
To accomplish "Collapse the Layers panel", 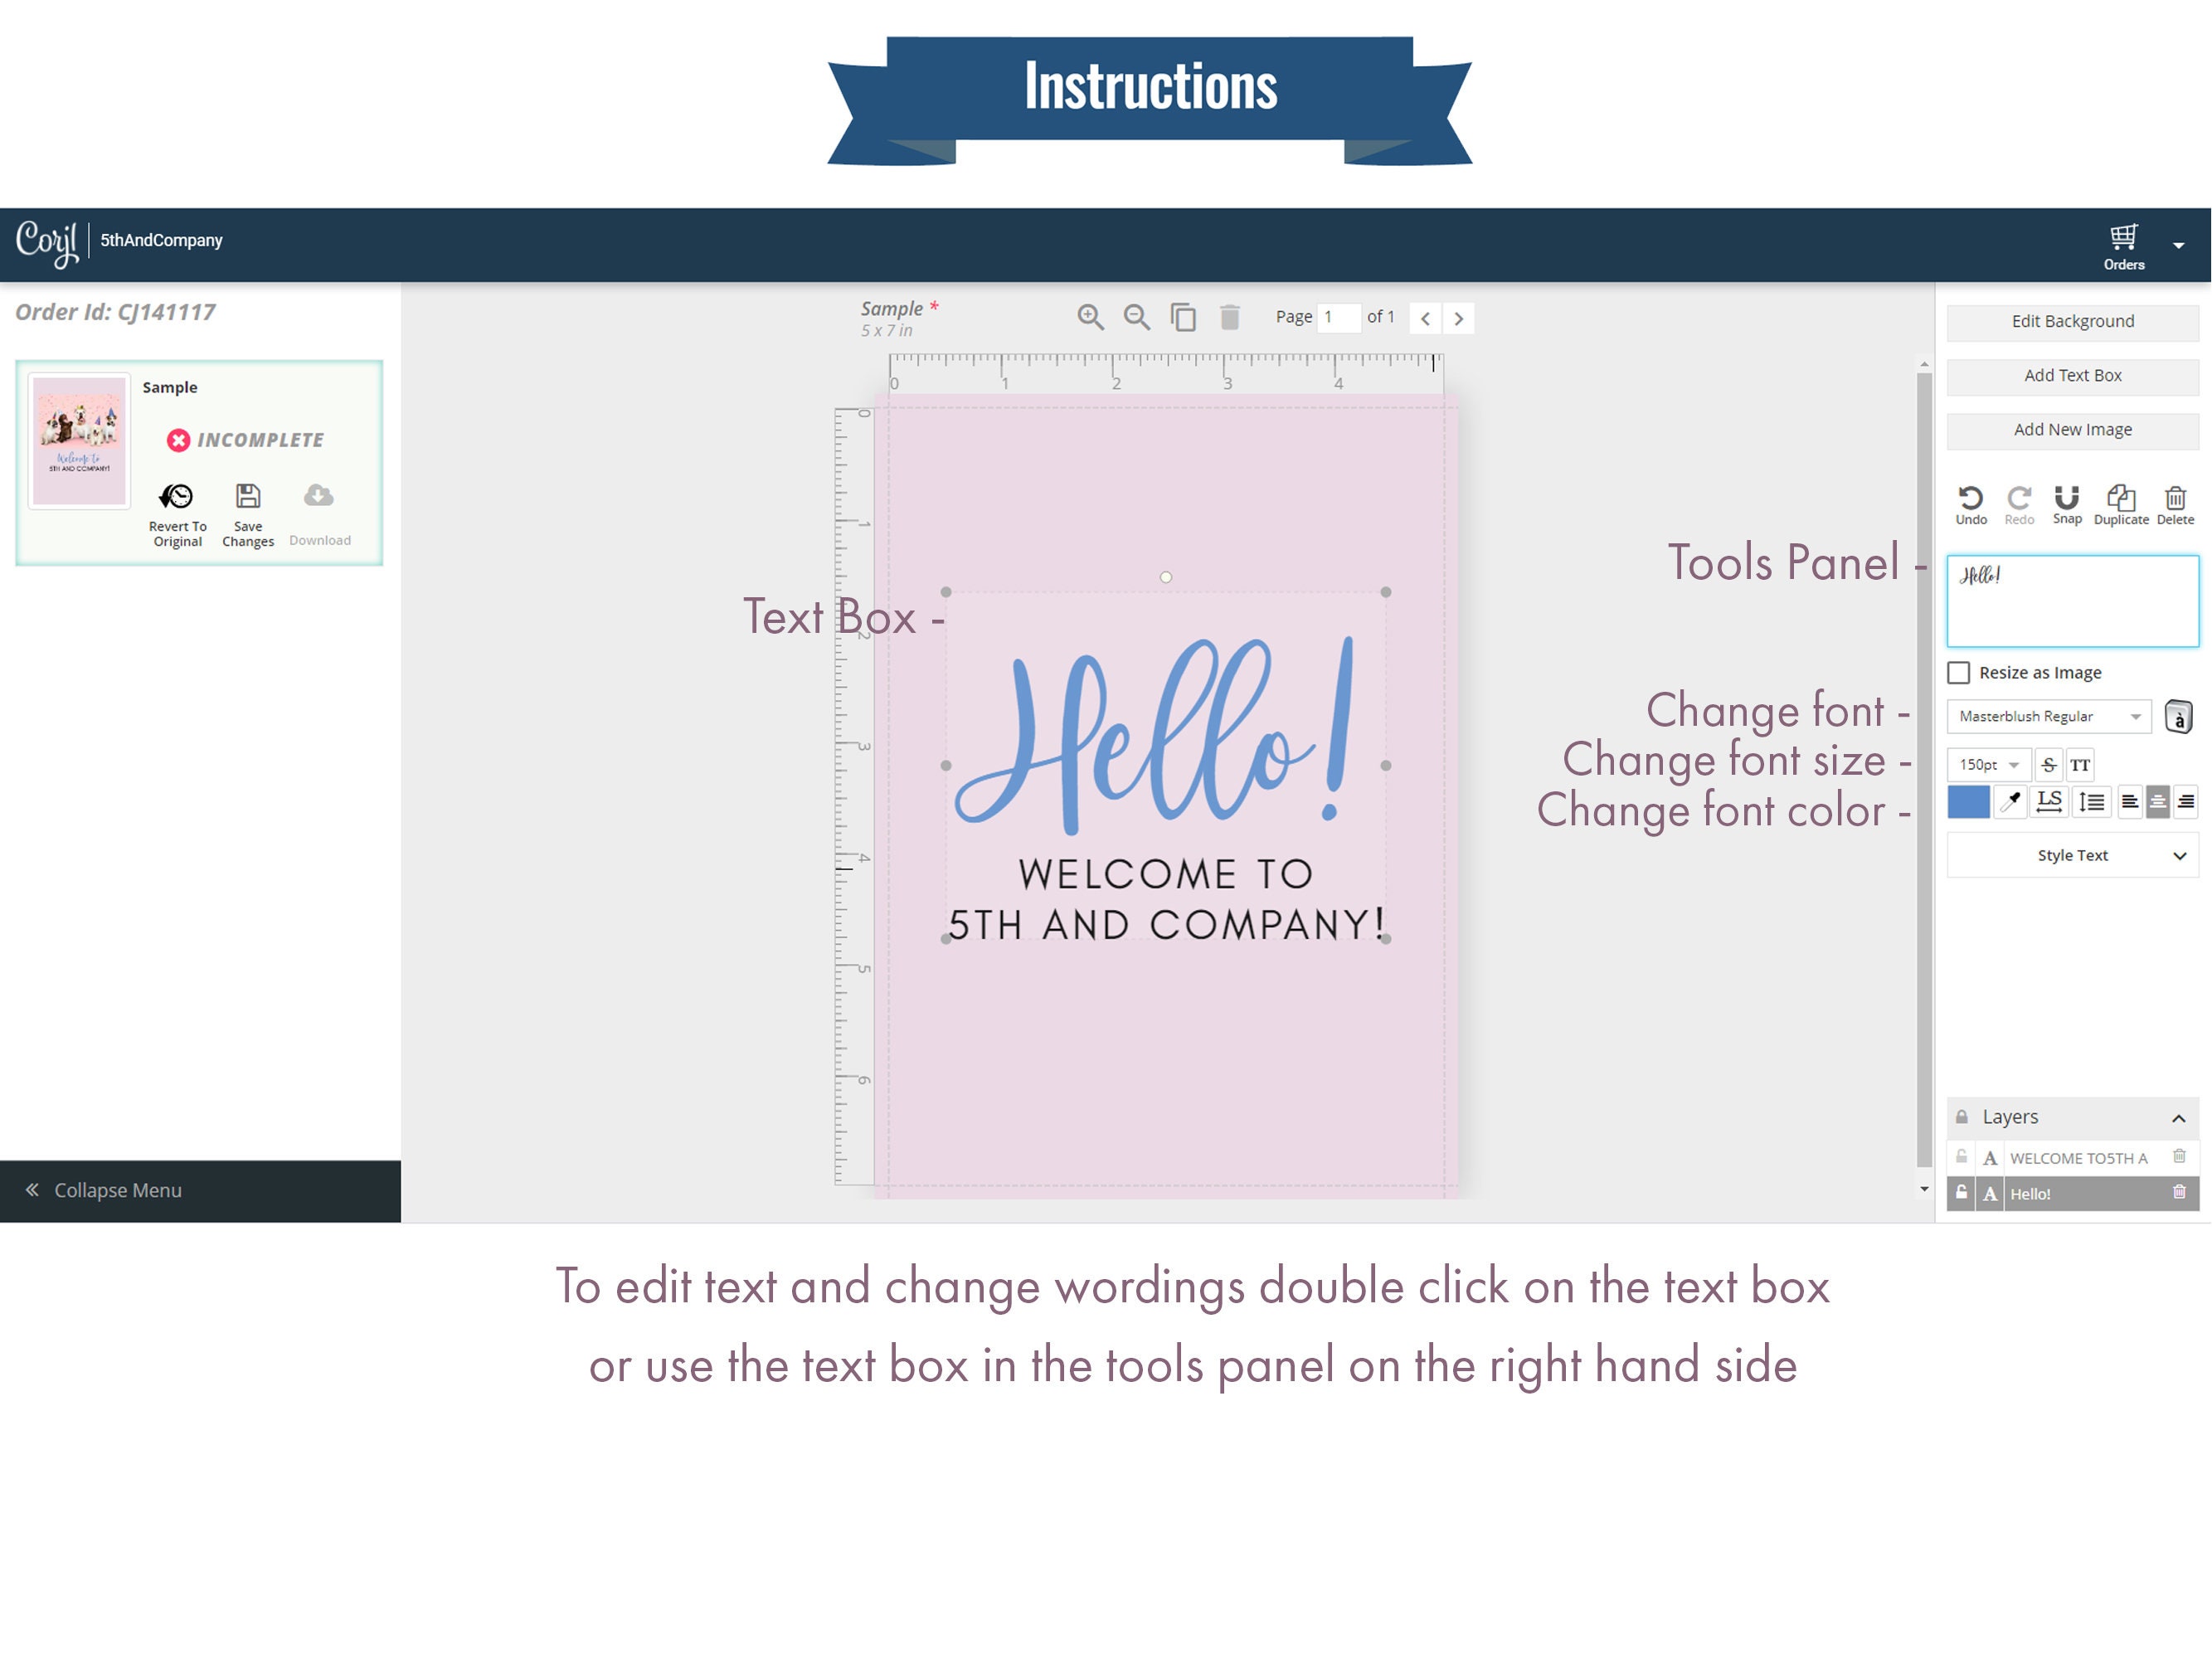I will pos(2180,1117).
